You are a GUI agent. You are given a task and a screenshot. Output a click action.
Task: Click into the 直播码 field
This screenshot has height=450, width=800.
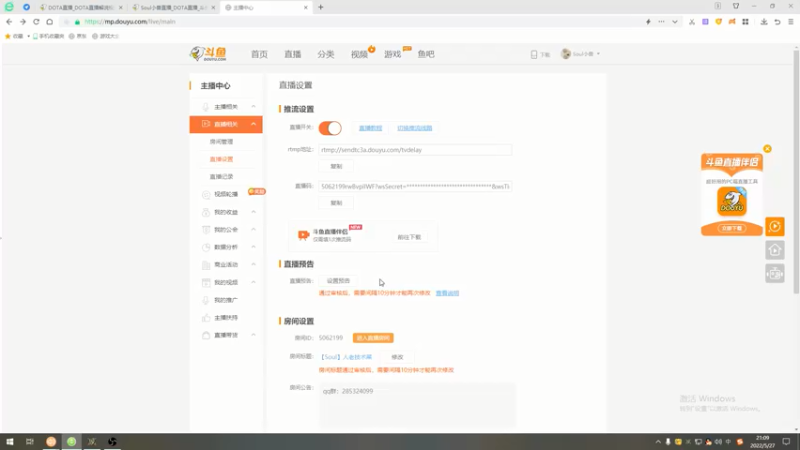click(x=415, y=187)
